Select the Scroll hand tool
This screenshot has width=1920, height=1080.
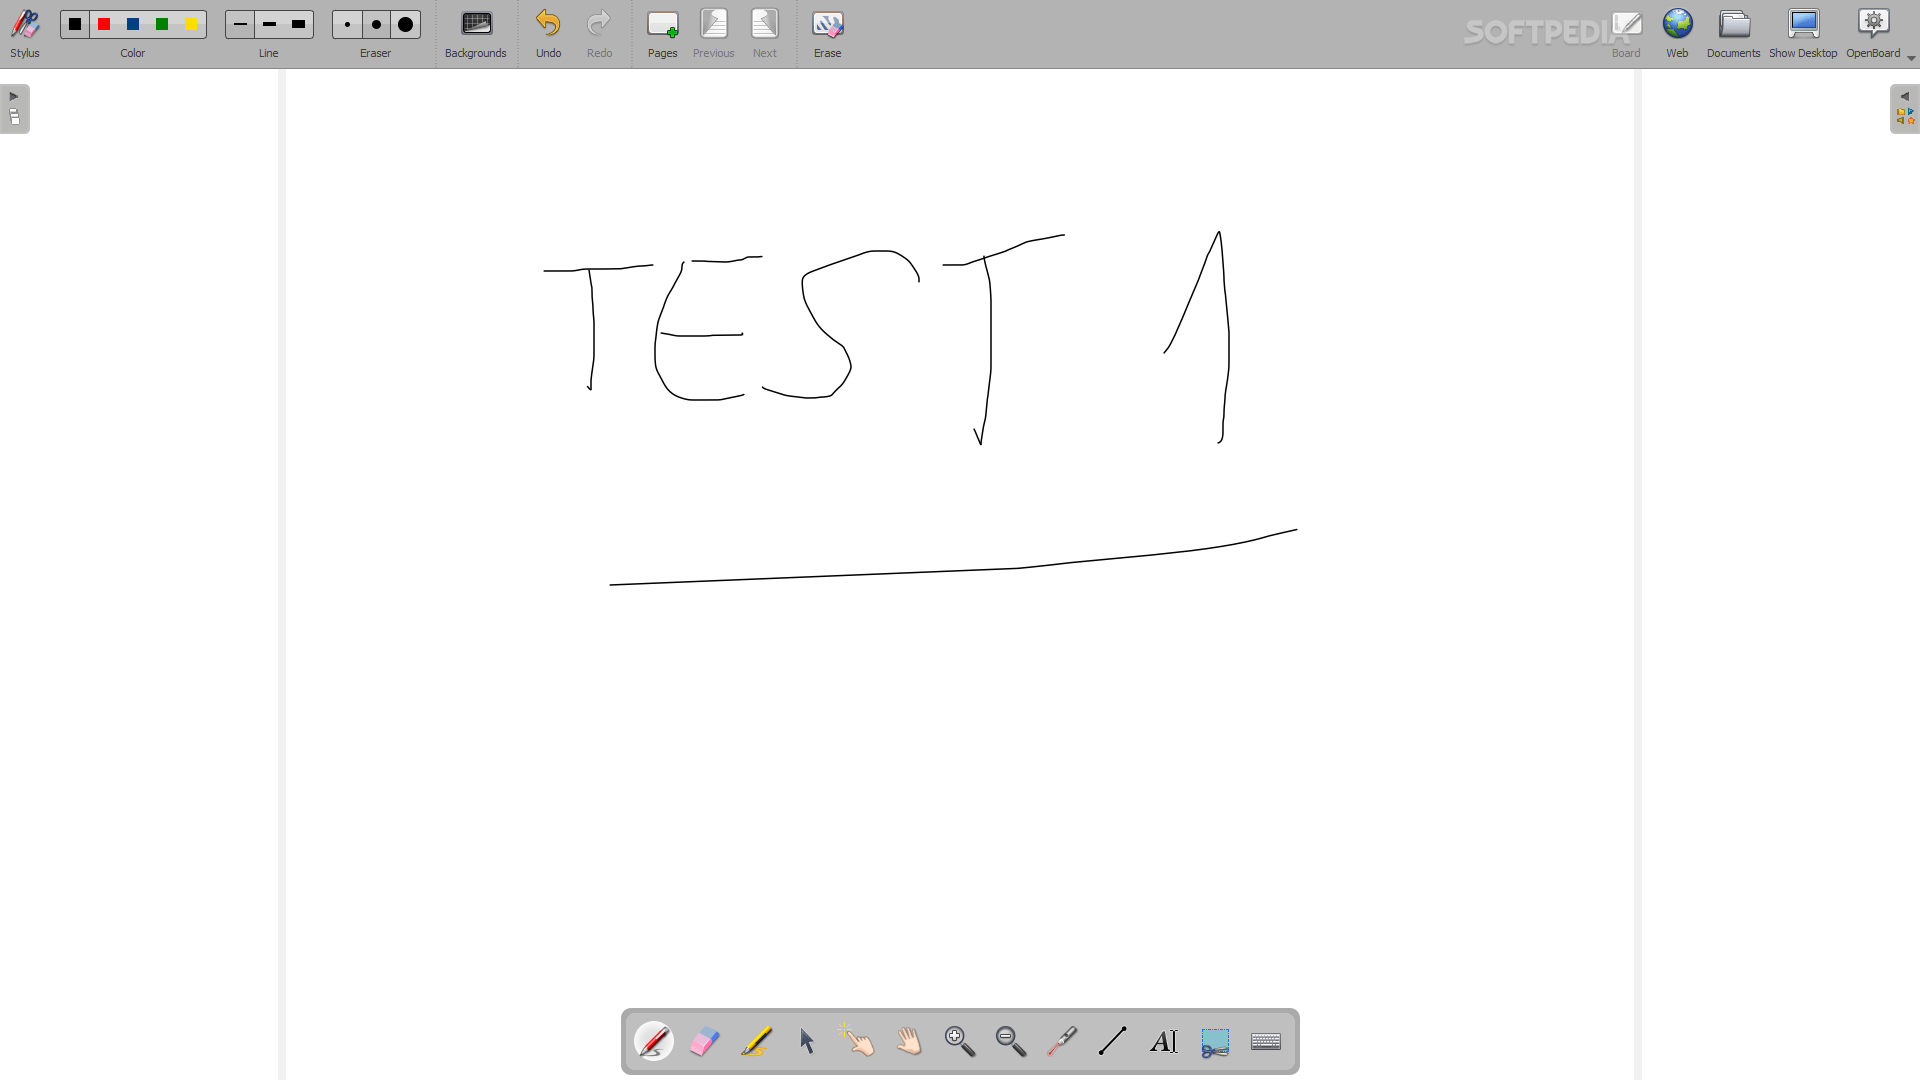(908, 1041)
